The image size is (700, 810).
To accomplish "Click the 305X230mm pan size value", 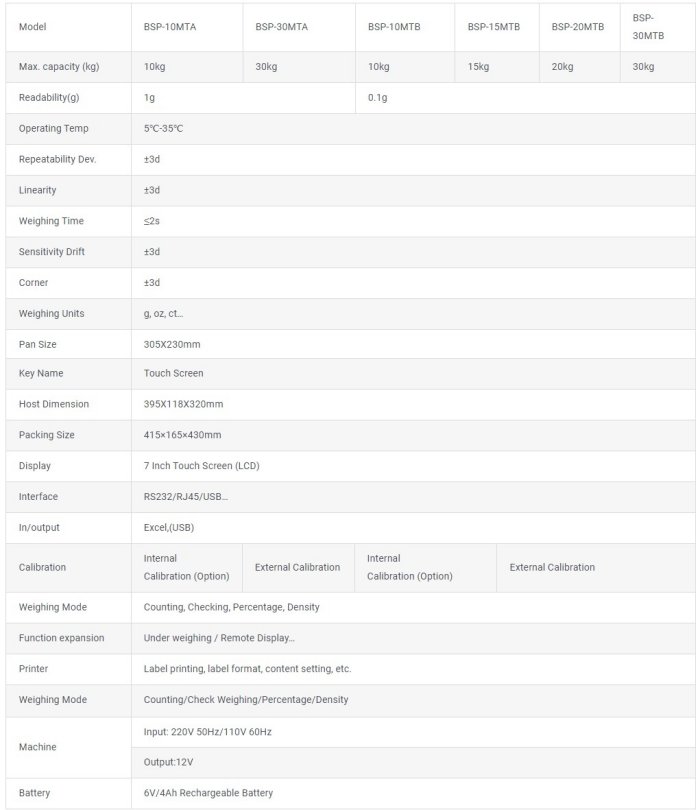I will [x=170, y=344].
